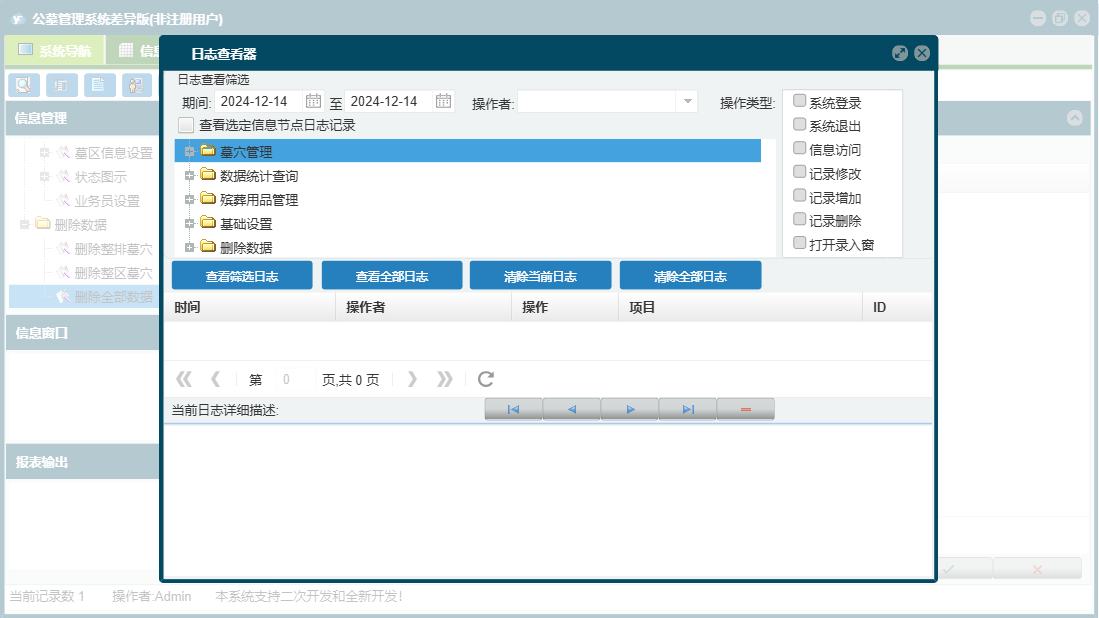This screenshot has height=618, width=1099.
Task: Select 删除全部数据 in main sidebar
Action: click(x=114, y=296)
